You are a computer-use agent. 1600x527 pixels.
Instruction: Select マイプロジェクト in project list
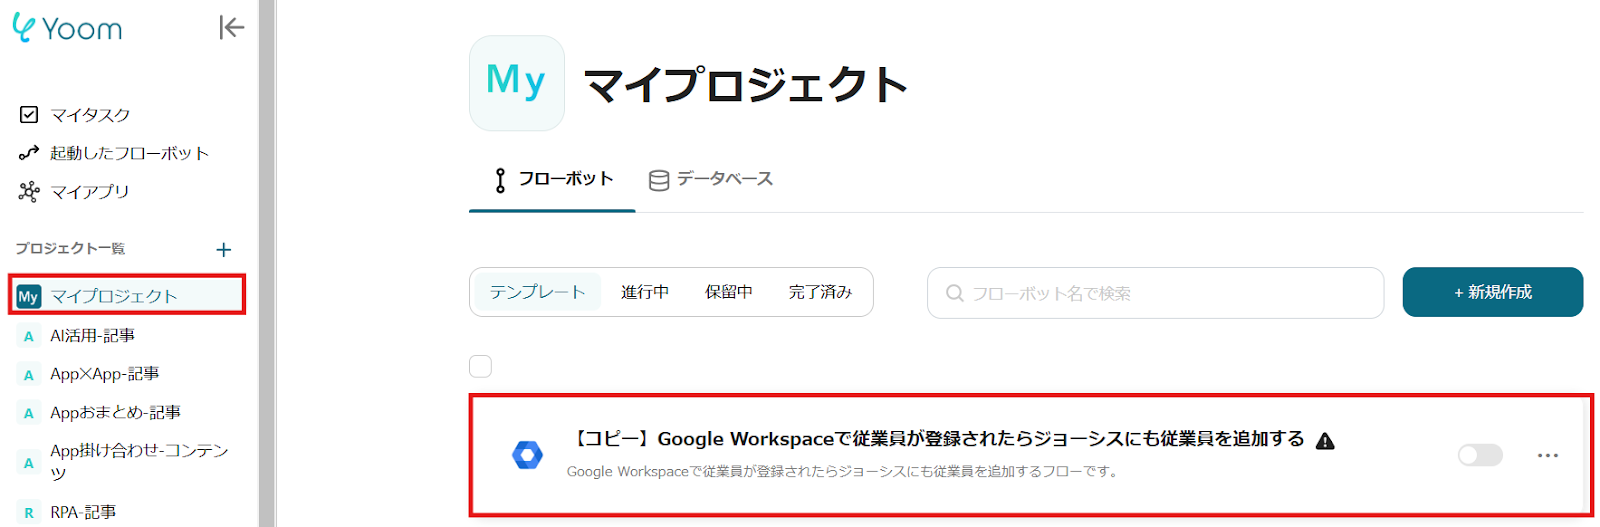pos(127,295)
